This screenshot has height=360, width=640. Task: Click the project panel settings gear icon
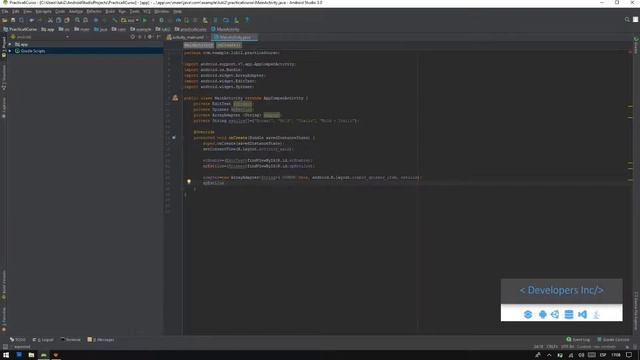pos(149,37)
